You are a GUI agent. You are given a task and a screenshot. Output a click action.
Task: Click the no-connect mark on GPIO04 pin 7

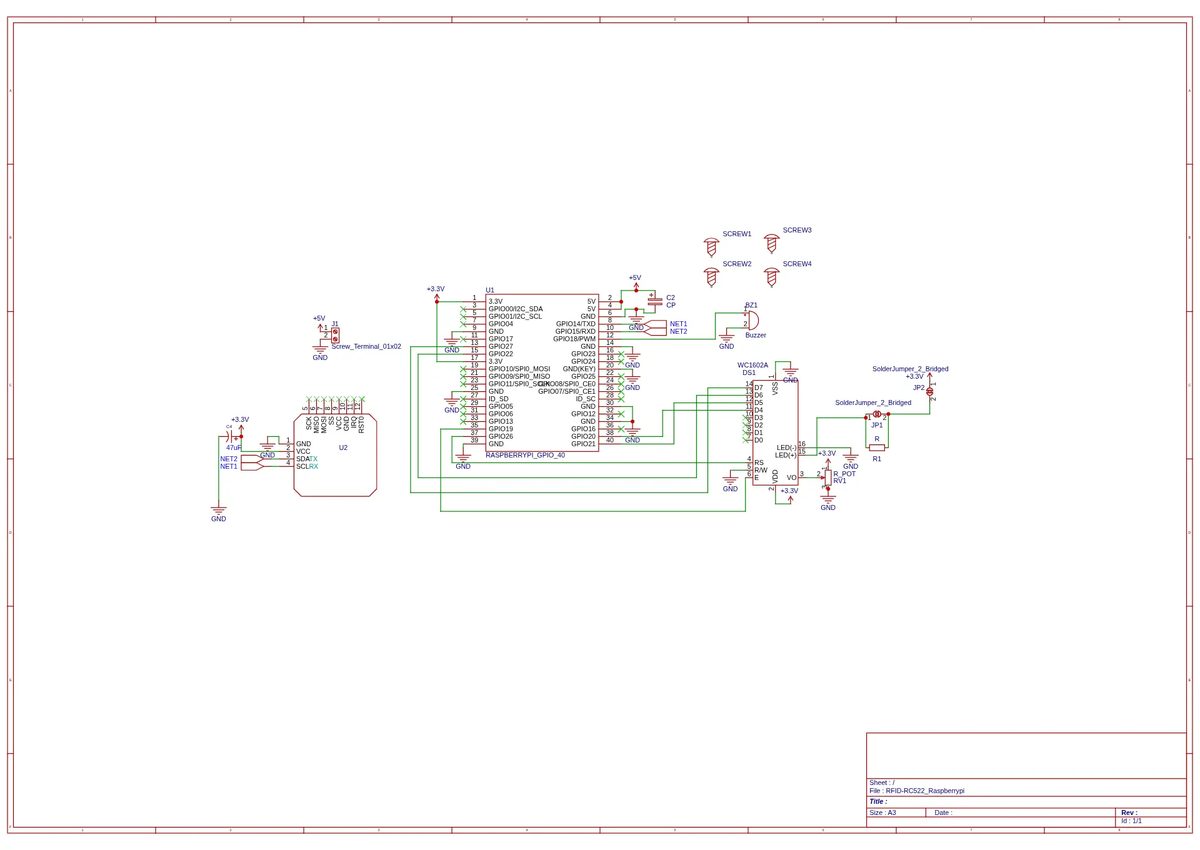[x=461, y=324]
